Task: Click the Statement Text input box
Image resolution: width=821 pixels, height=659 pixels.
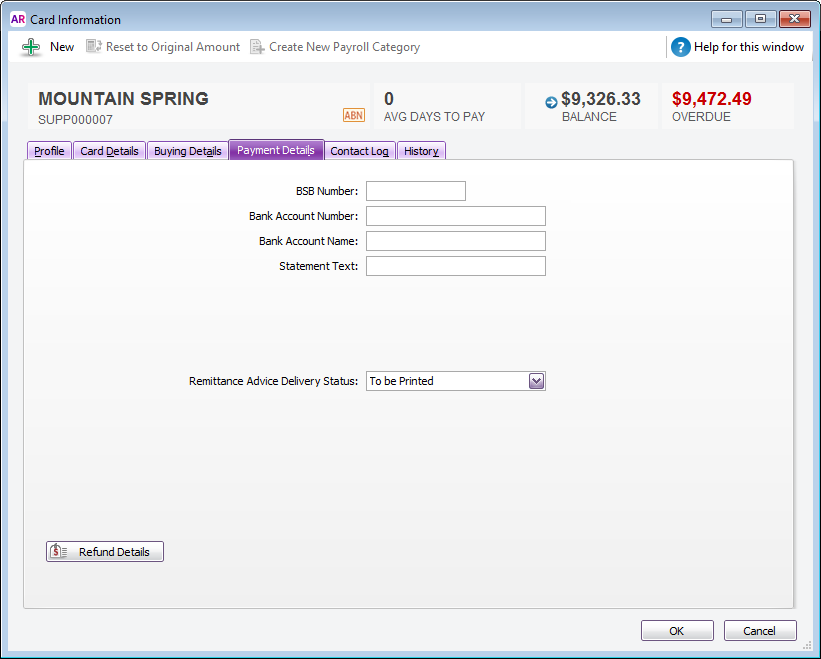Action: coord(456,266)
